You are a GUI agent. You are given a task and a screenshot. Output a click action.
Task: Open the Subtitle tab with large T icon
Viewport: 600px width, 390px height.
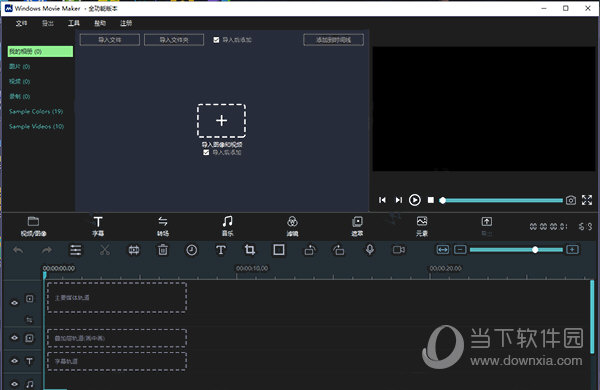[98, 222]
